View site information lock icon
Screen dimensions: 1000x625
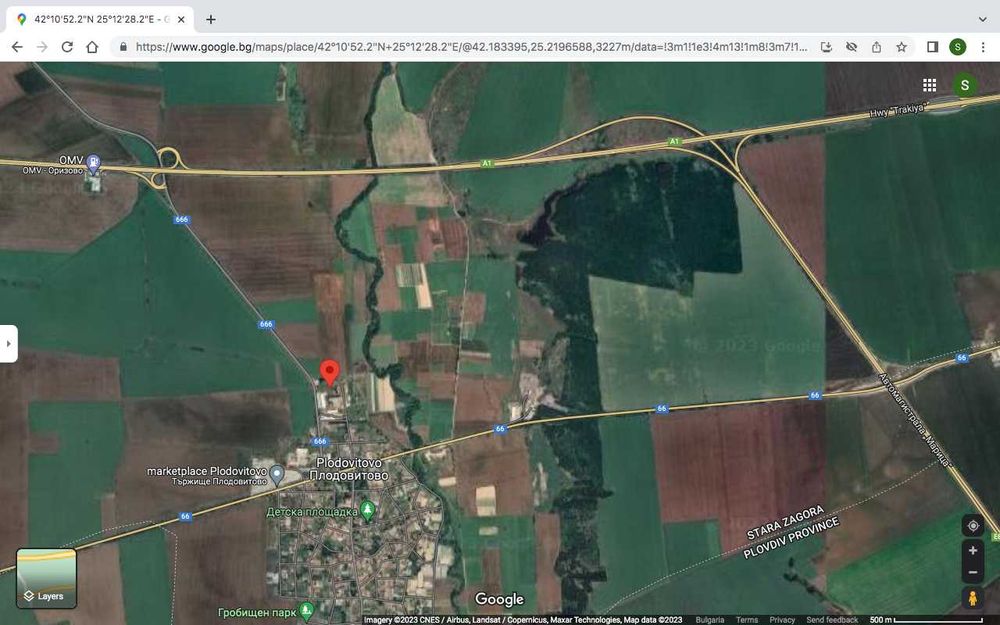click(x=123, y=47)
